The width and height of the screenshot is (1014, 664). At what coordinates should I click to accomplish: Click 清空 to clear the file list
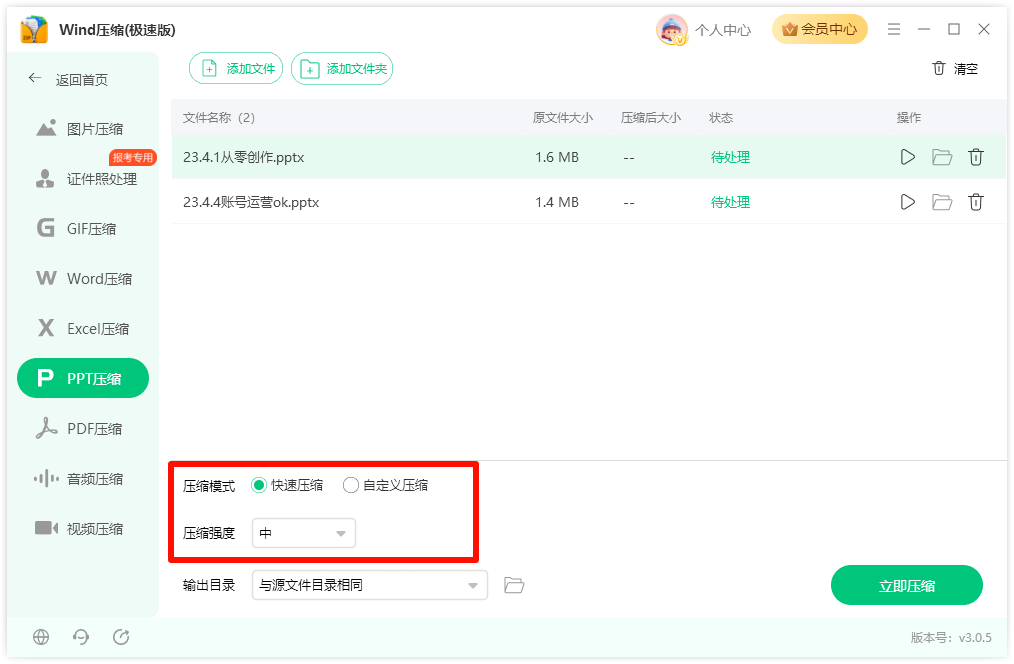tap(955, 69)
